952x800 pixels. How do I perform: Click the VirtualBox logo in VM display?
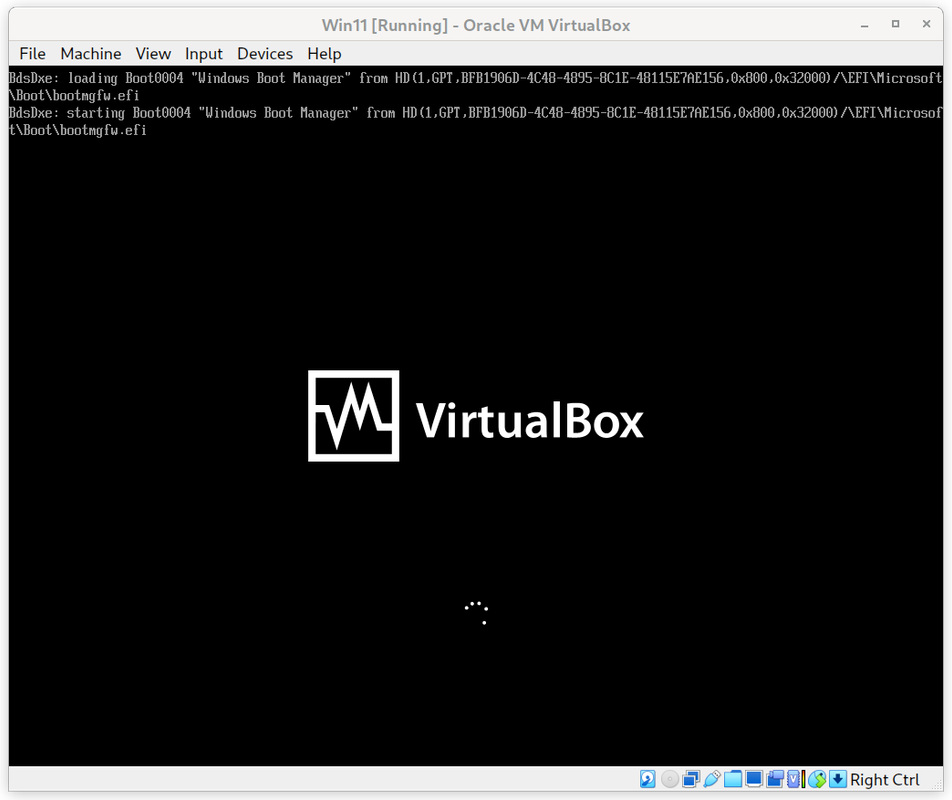pyautogui.click(x=475, y=416)
